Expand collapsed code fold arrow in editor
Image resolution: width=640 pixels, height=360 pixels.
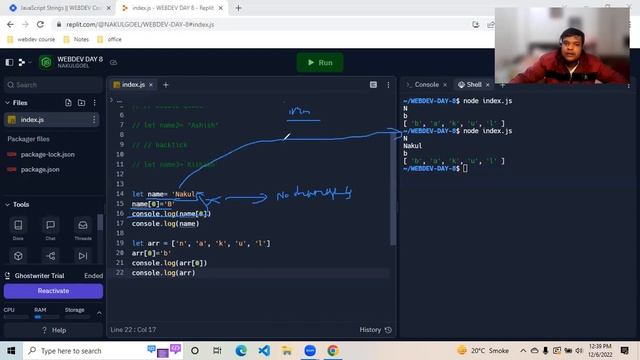coord(111,100)
